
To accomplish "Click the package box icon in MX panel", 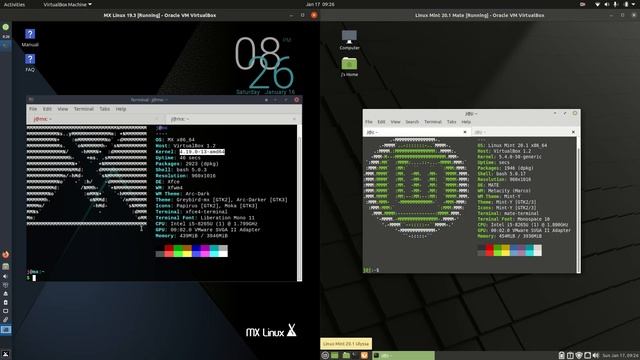I will (6, 285).
